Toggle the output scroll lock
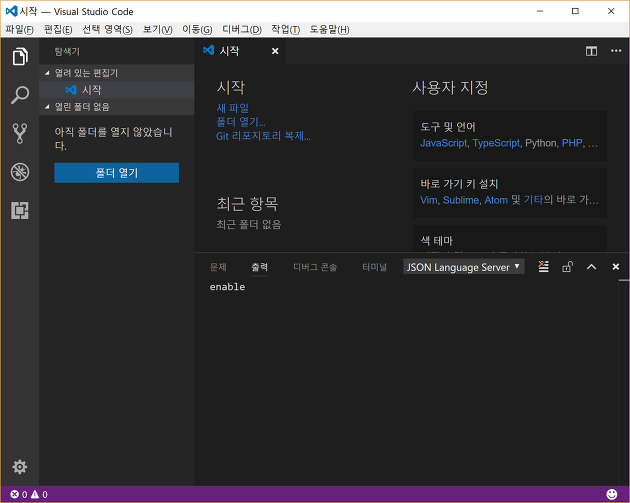 567,267
